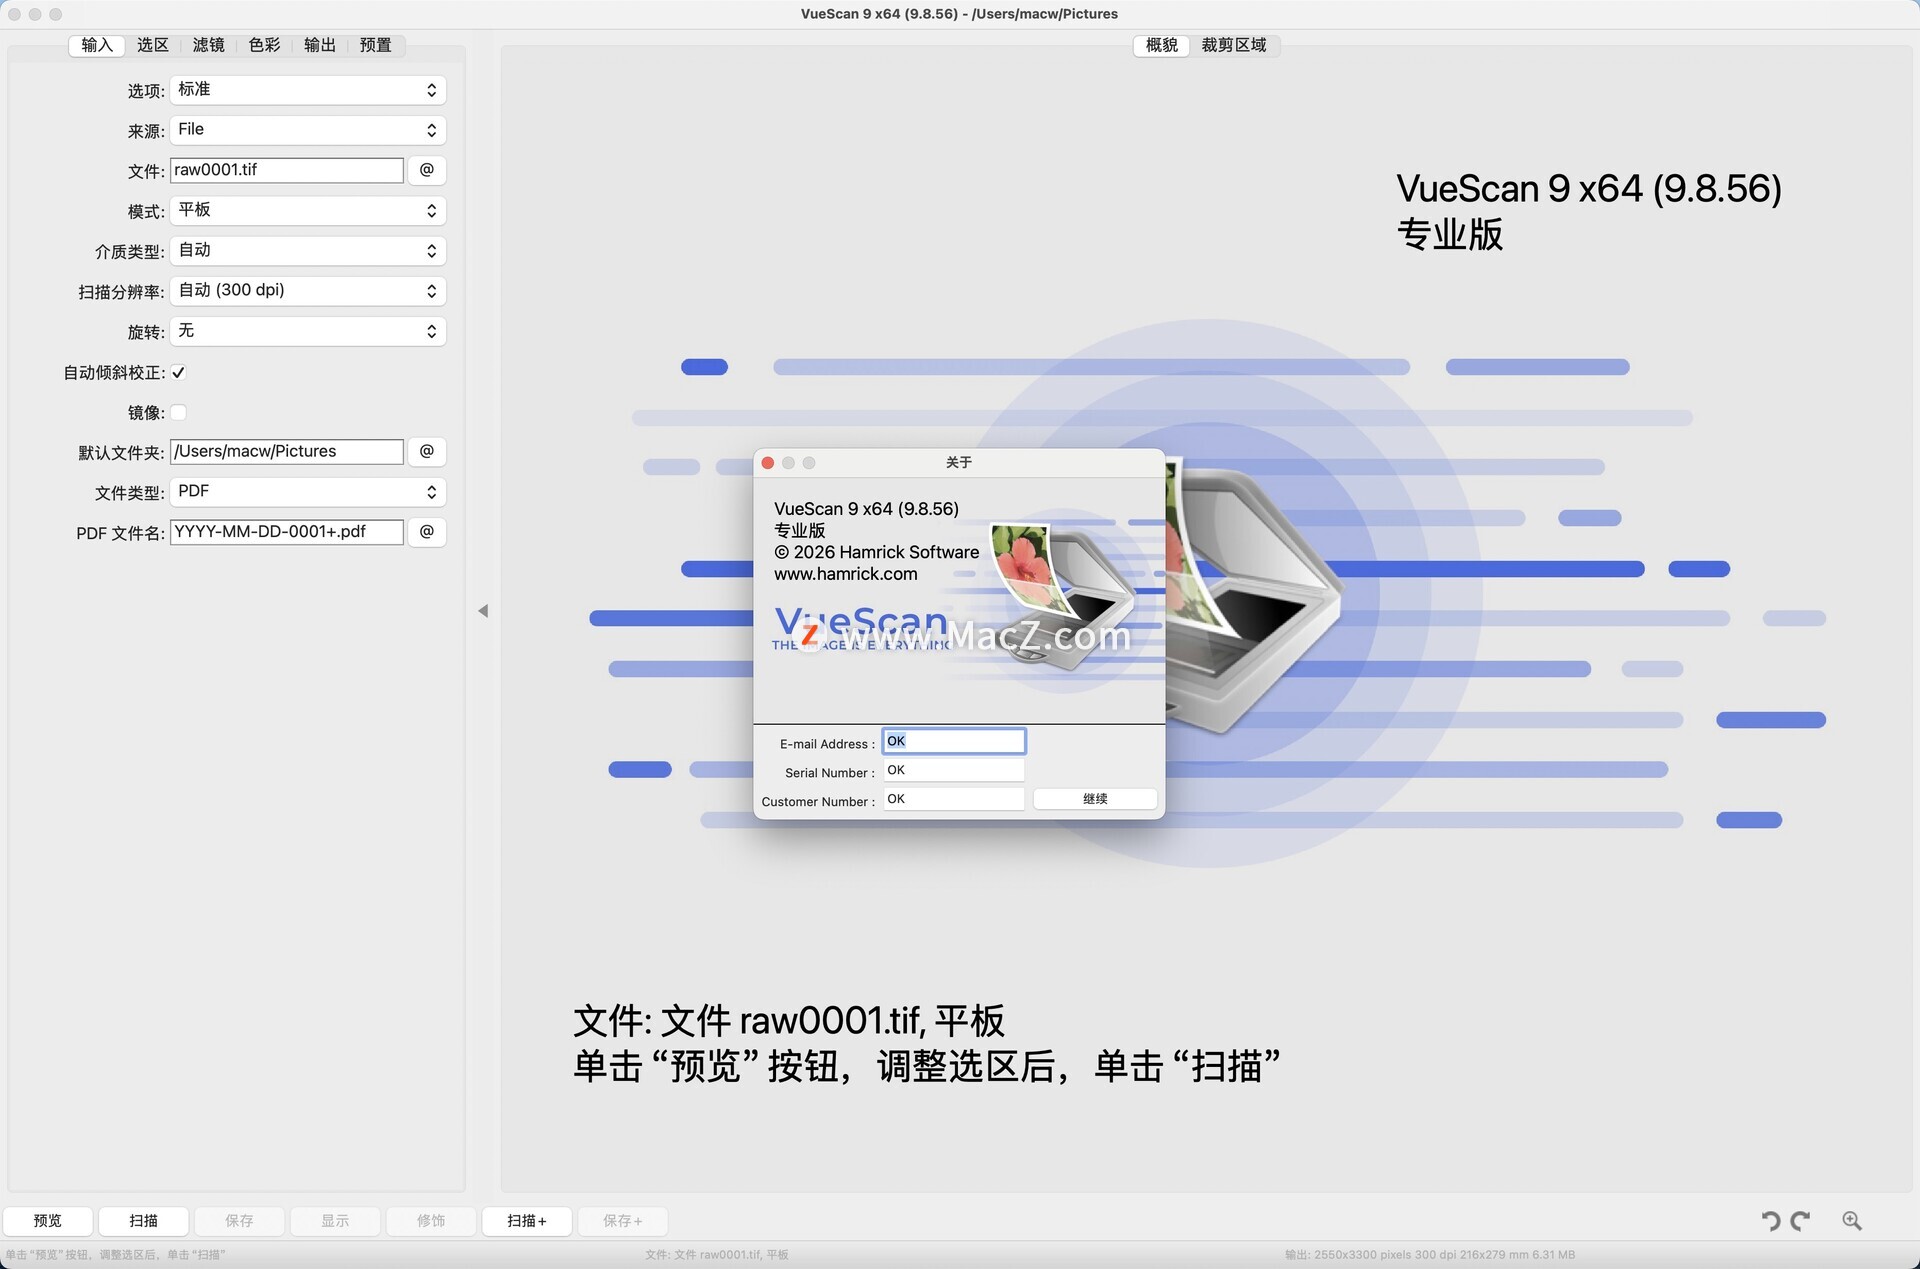Click the Serial Number field in the dialog

(954, 770)
